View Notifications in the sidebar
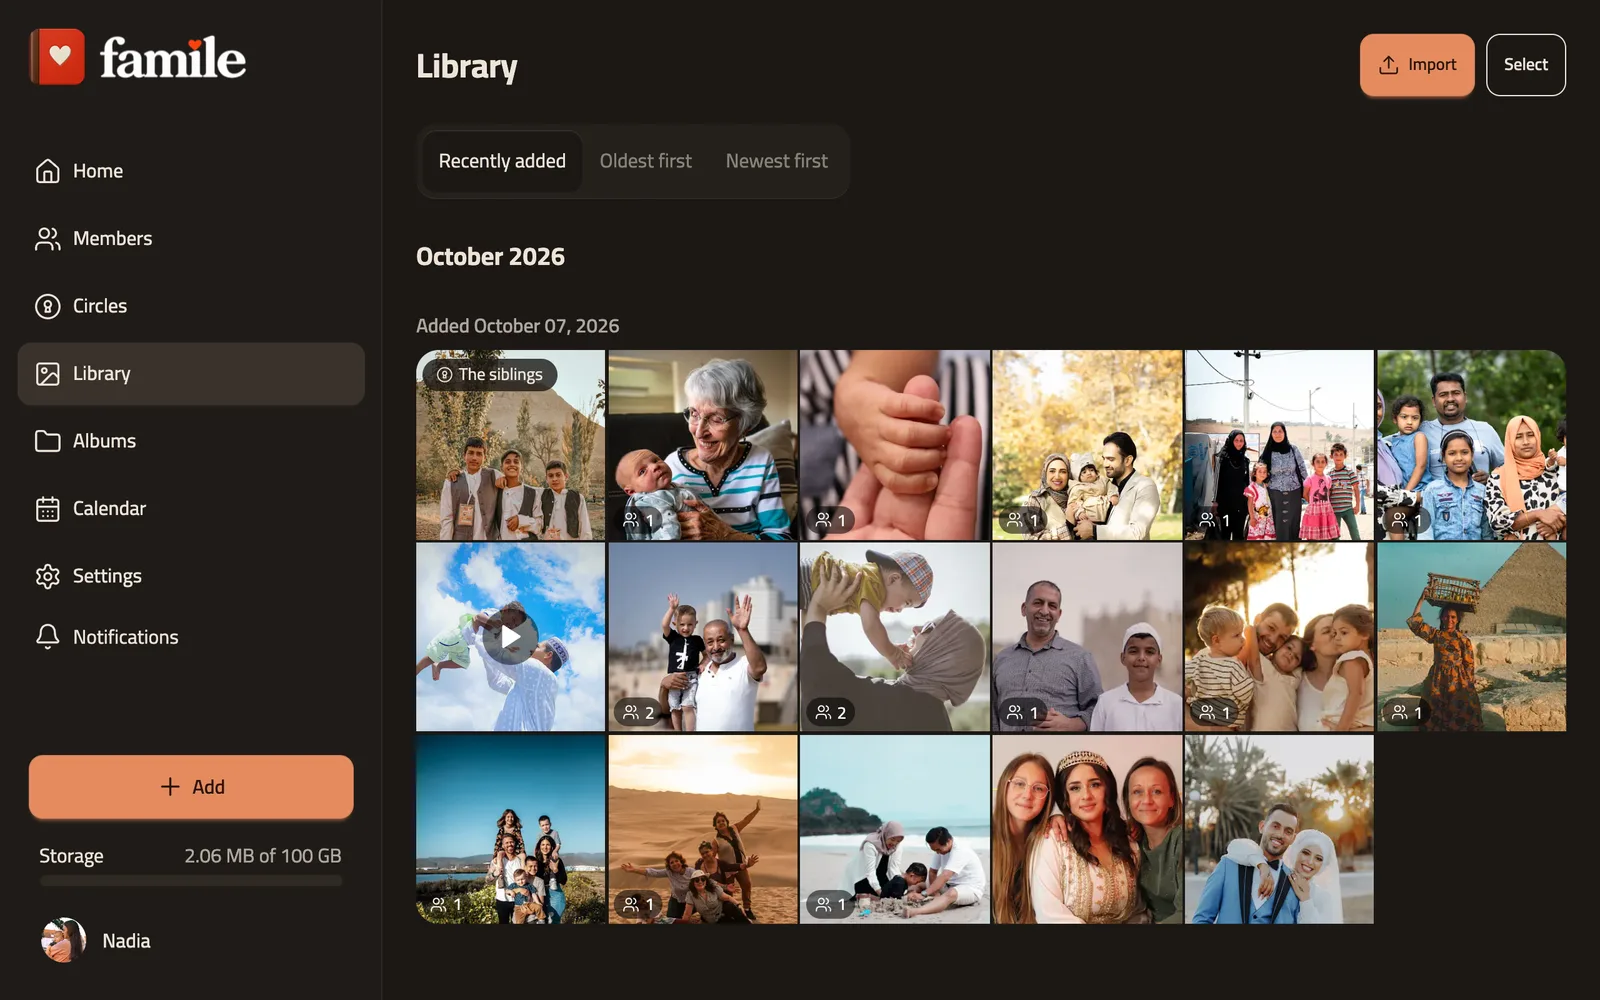Viewport: 1600px width, 1000px height. pos(190,637)
